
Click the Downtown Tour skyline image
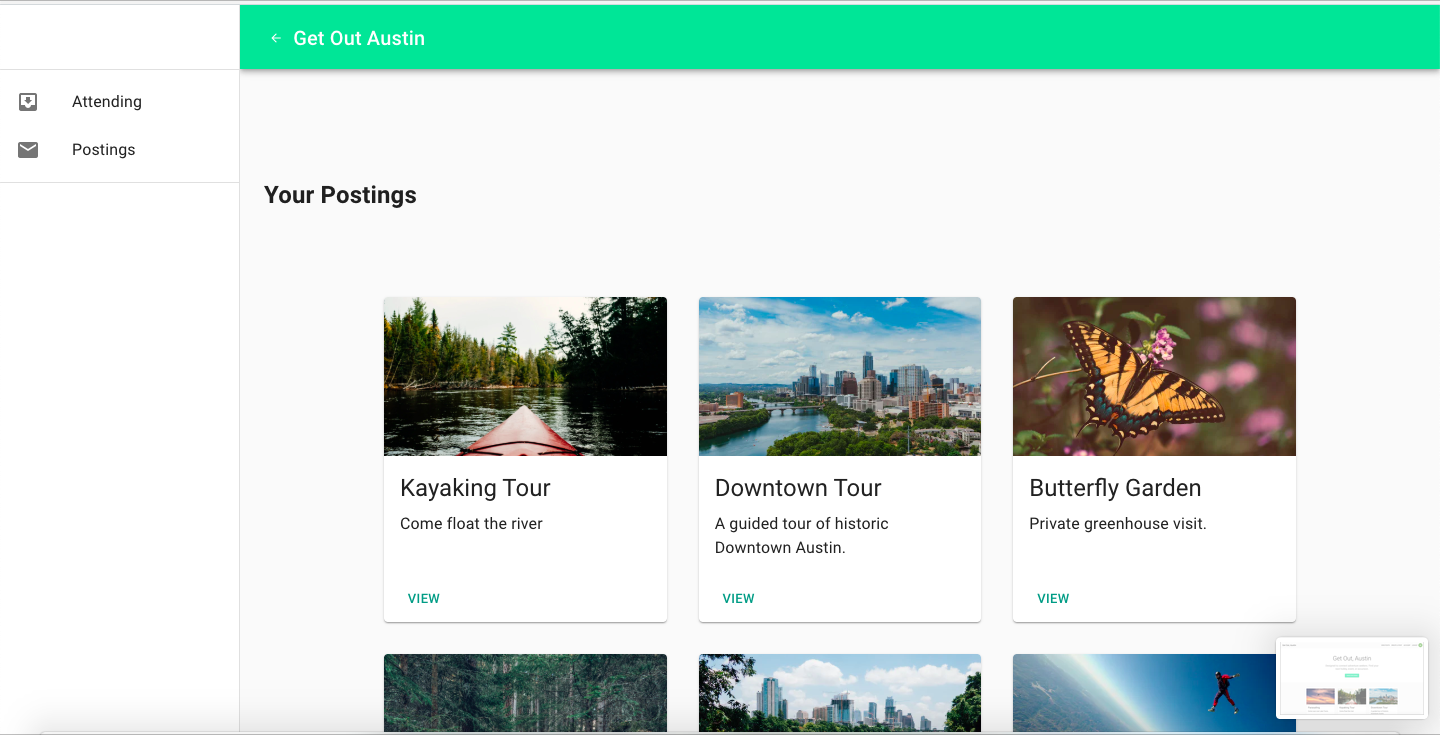point(840,376)
